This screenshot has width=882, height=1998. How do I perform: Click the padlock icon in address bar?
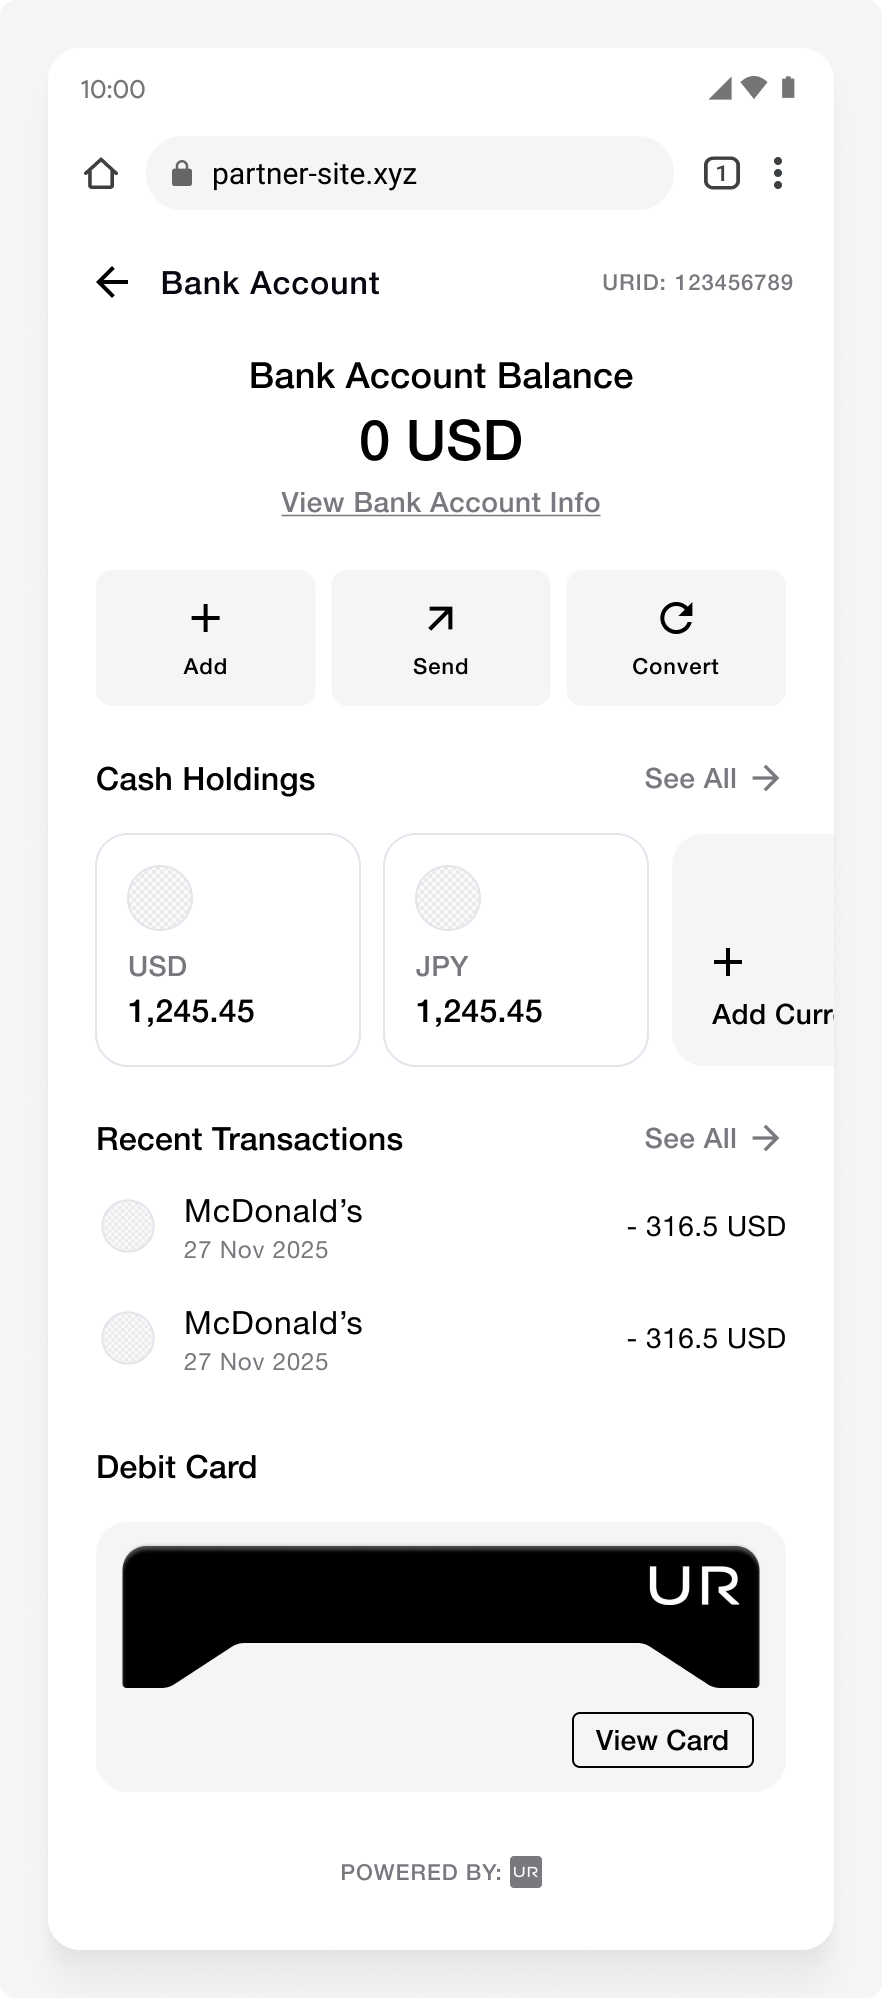click(x=182, y=174)
